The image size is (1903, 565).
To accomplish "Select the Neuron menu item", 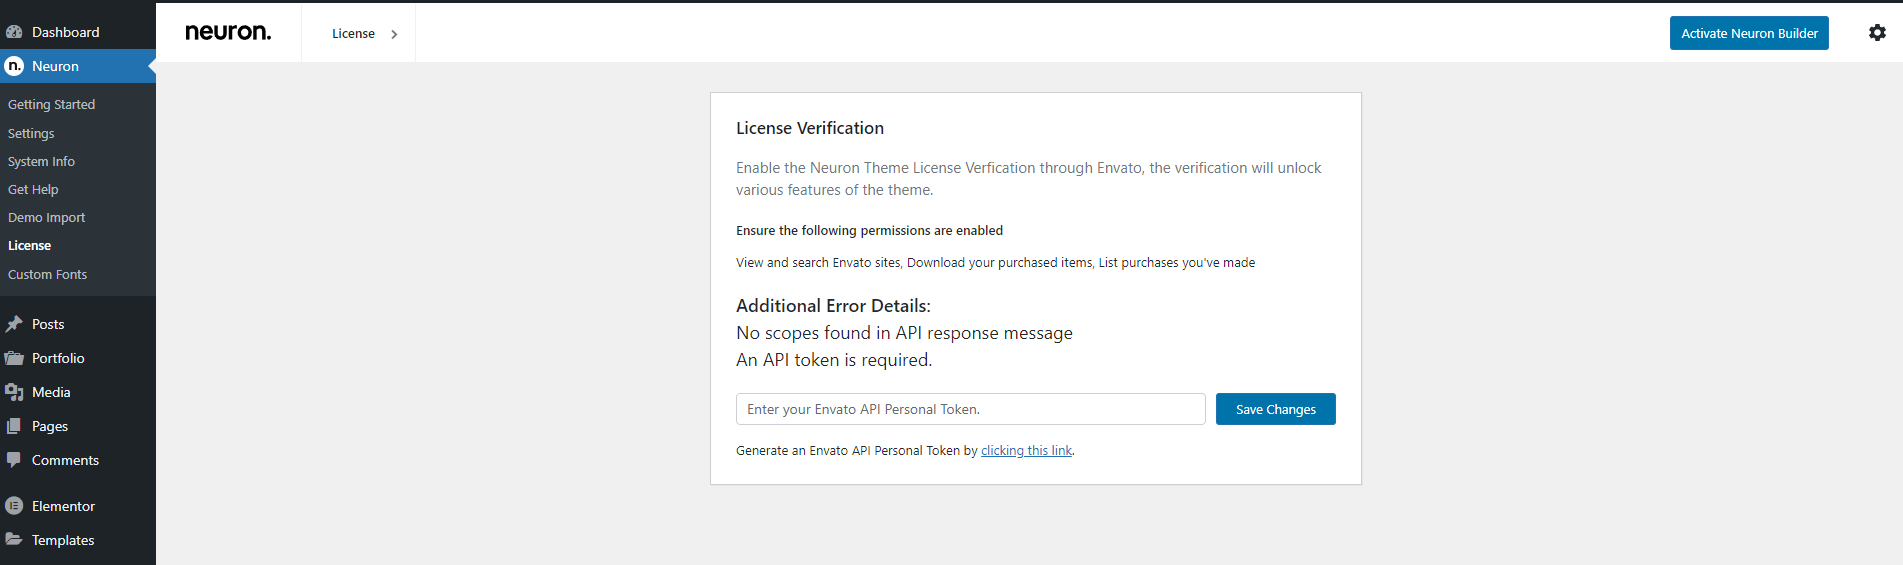I will click(78, 66).
